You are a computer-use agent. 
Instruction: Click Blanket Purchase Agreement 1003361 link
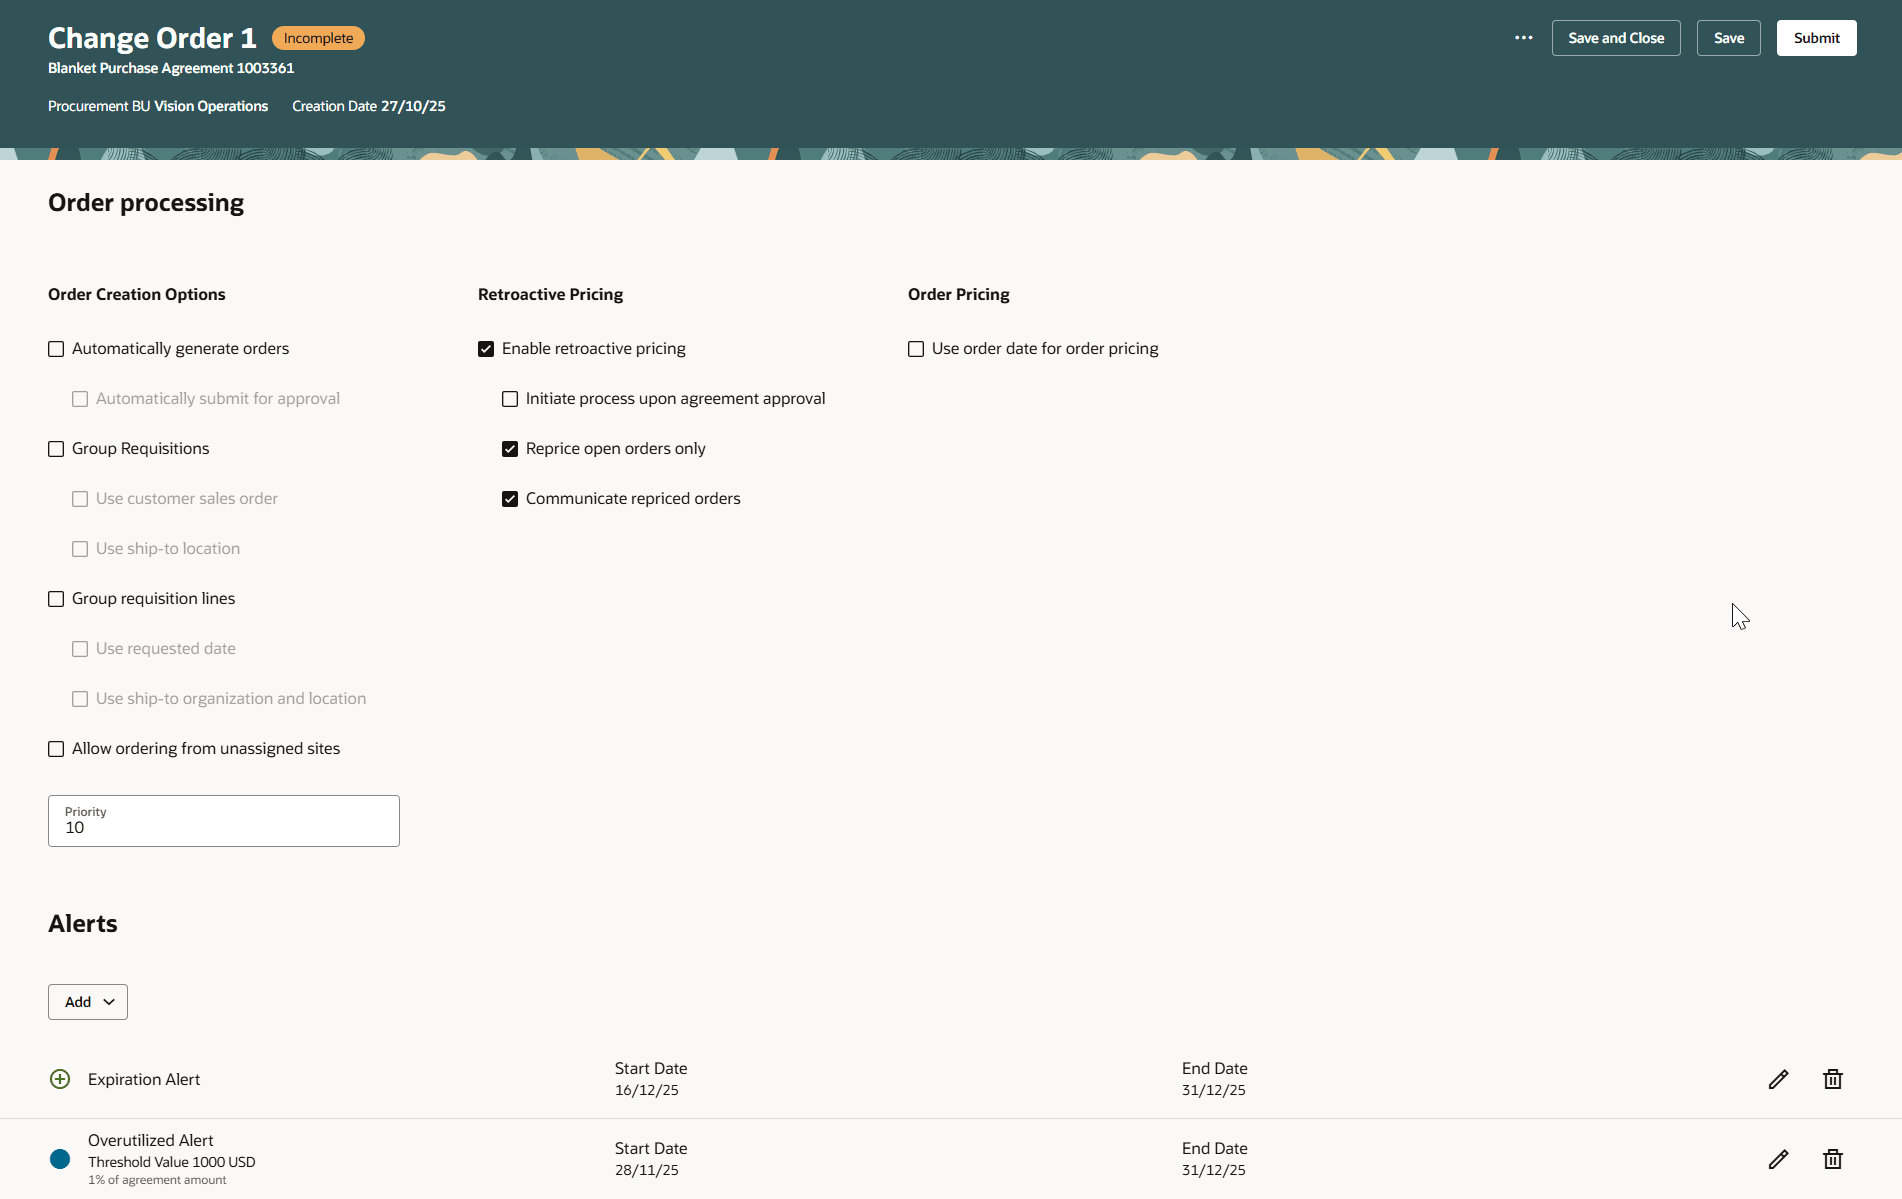coord(171,68)
